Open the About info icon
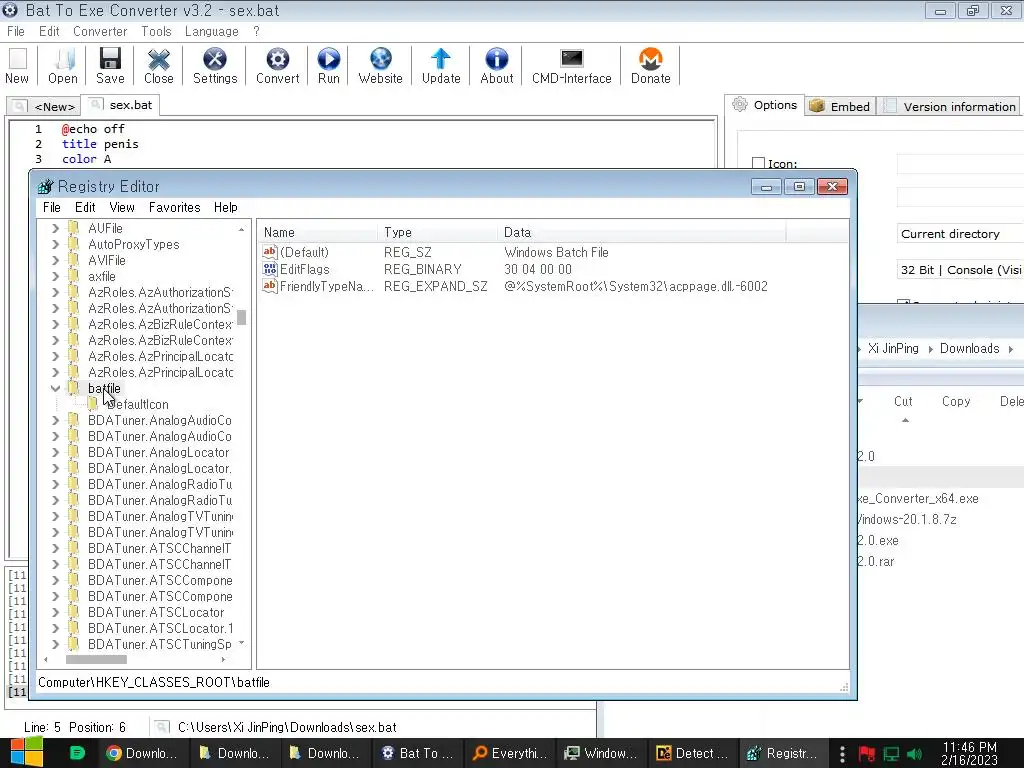Viewport: 1024px width, 768px height. point(497,65)
